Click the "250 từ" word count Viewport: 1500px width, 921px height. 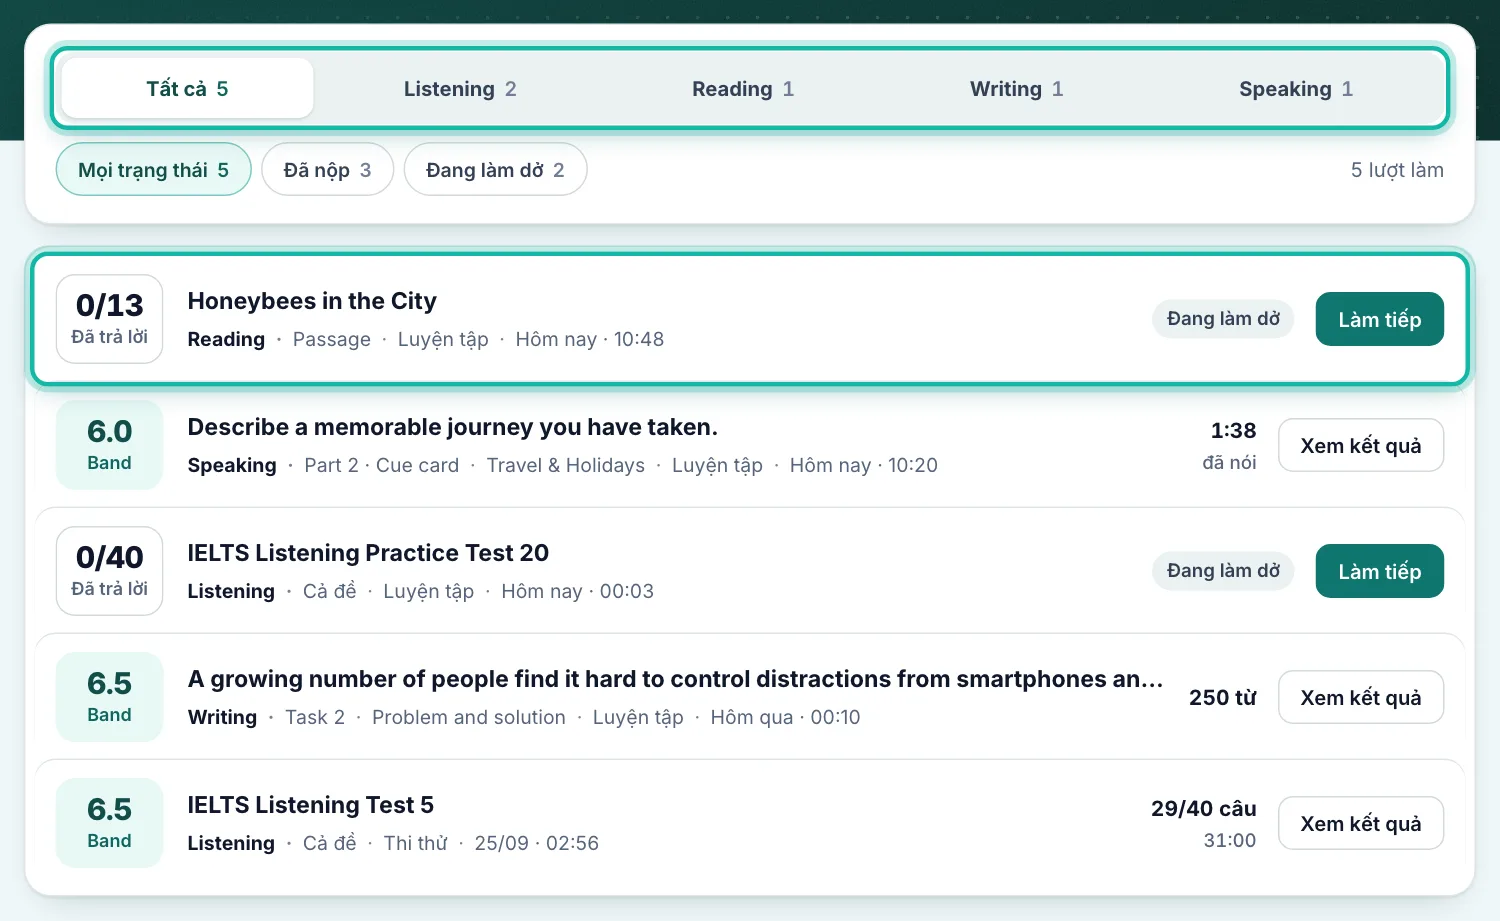click(1222, 698)
